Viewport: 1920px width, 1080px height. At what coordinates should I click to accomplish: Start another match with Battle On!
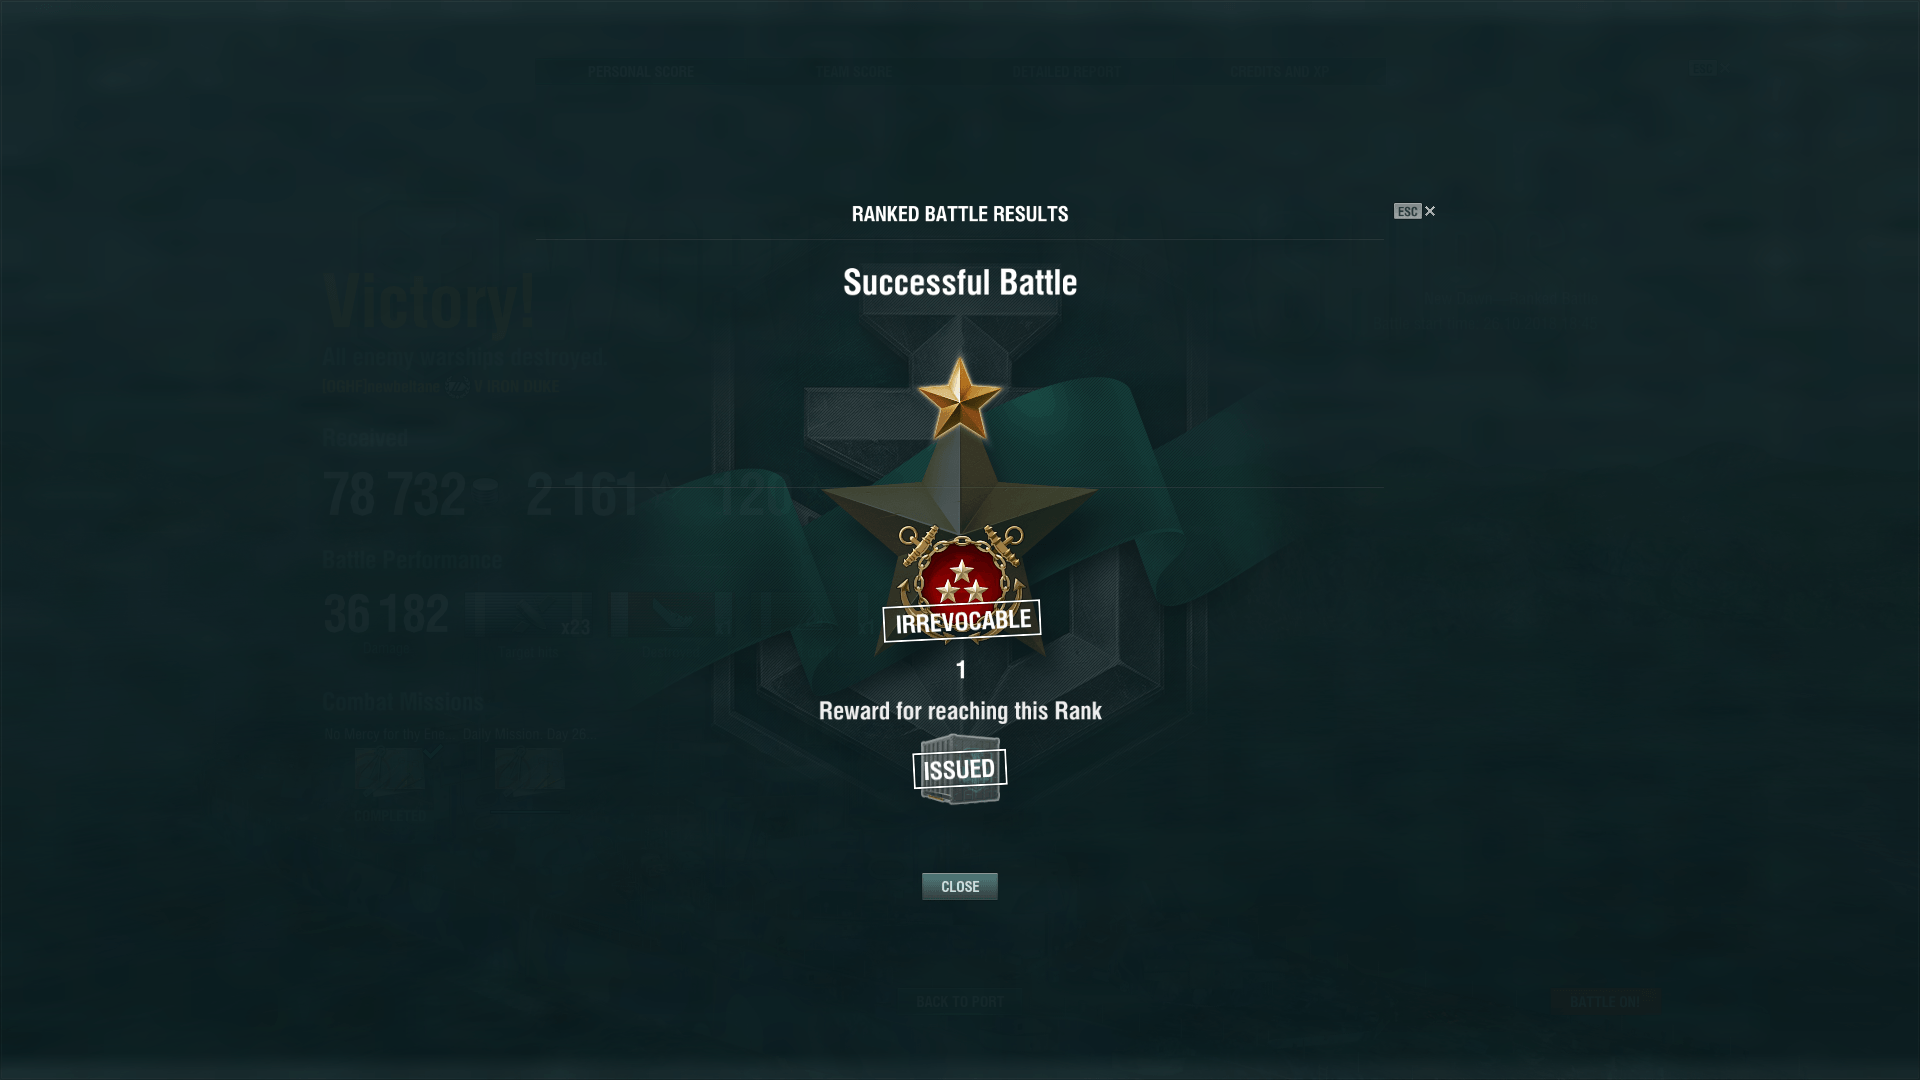coord(1605,1001)
